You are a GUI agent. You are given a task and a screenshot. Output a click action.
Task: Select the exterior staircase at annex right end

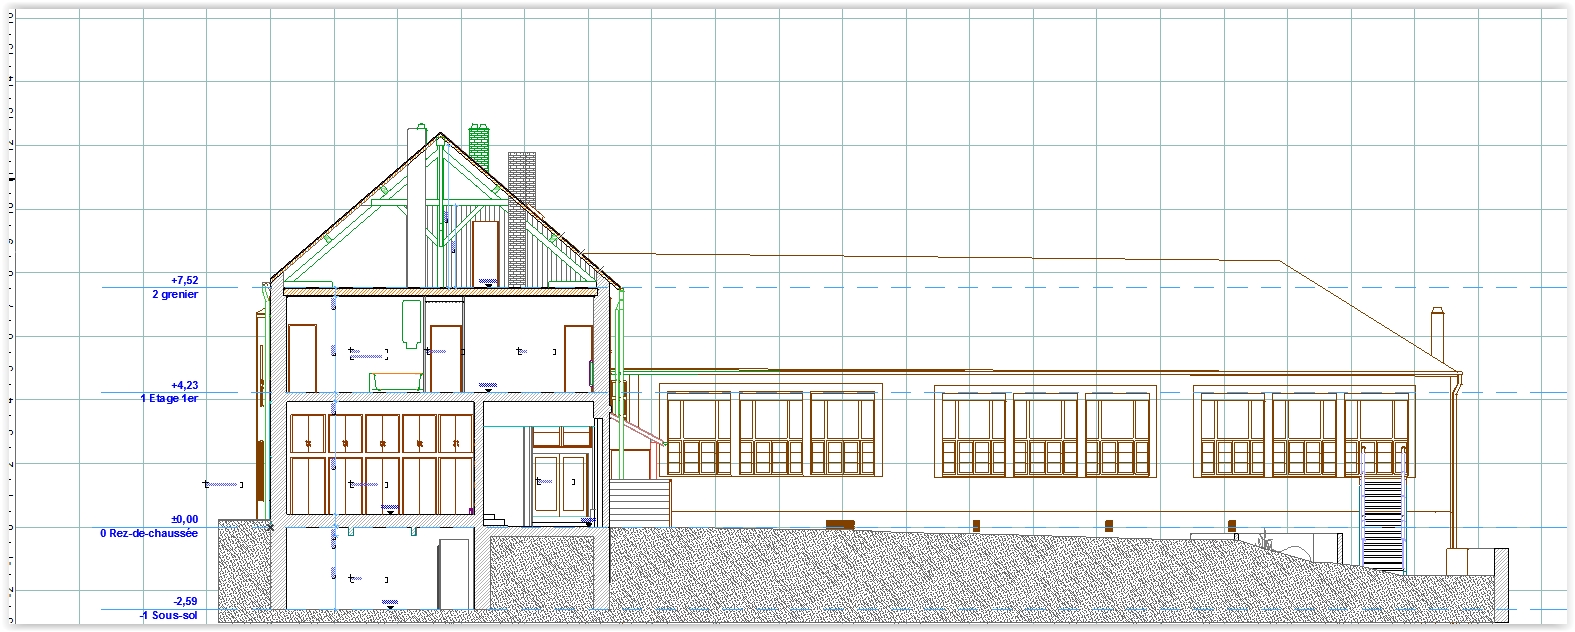pos(1383,522)
